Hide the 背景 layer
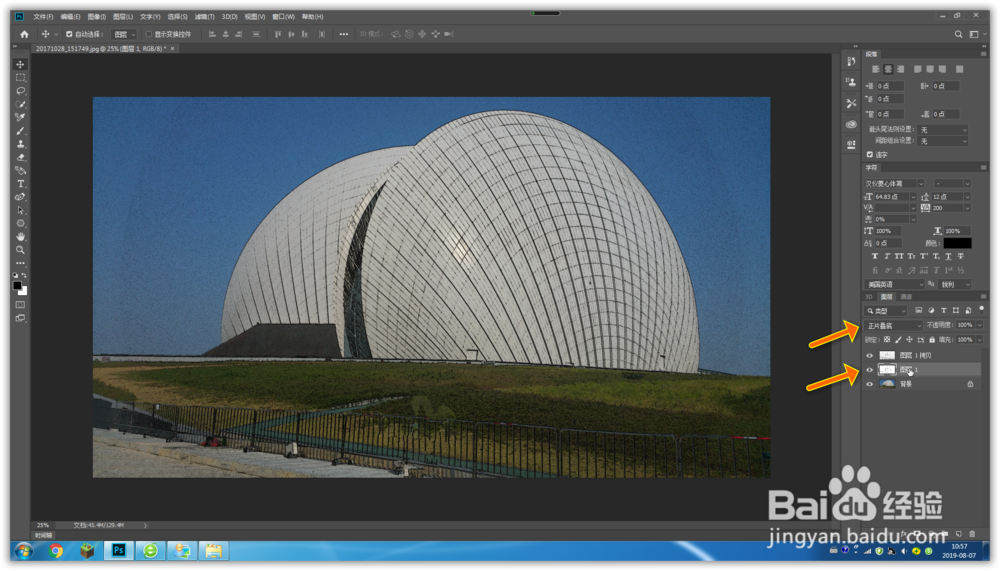This screenshot has height=571, width=1000. click(869, 384)
